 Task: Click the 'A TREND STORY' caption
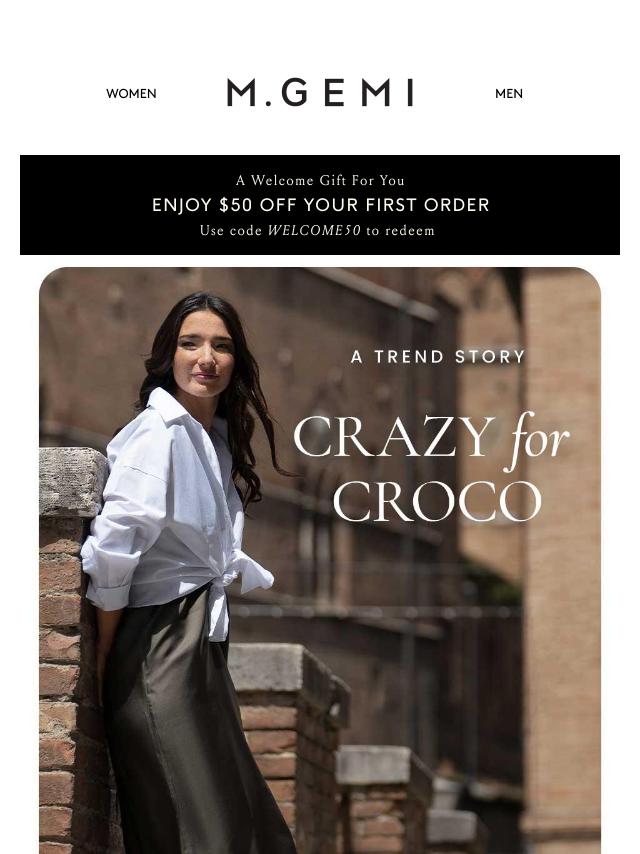click(x=438, y=357)
